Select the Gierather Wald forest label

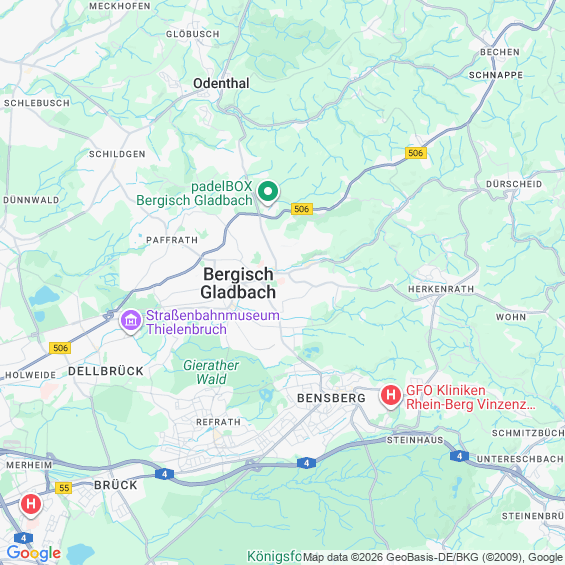coord(211,372)
